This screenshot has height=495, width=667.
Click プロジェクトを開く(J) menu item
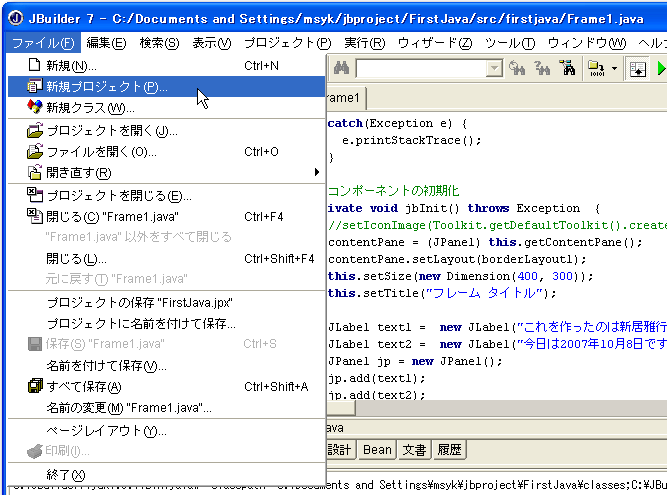point(112,131)
